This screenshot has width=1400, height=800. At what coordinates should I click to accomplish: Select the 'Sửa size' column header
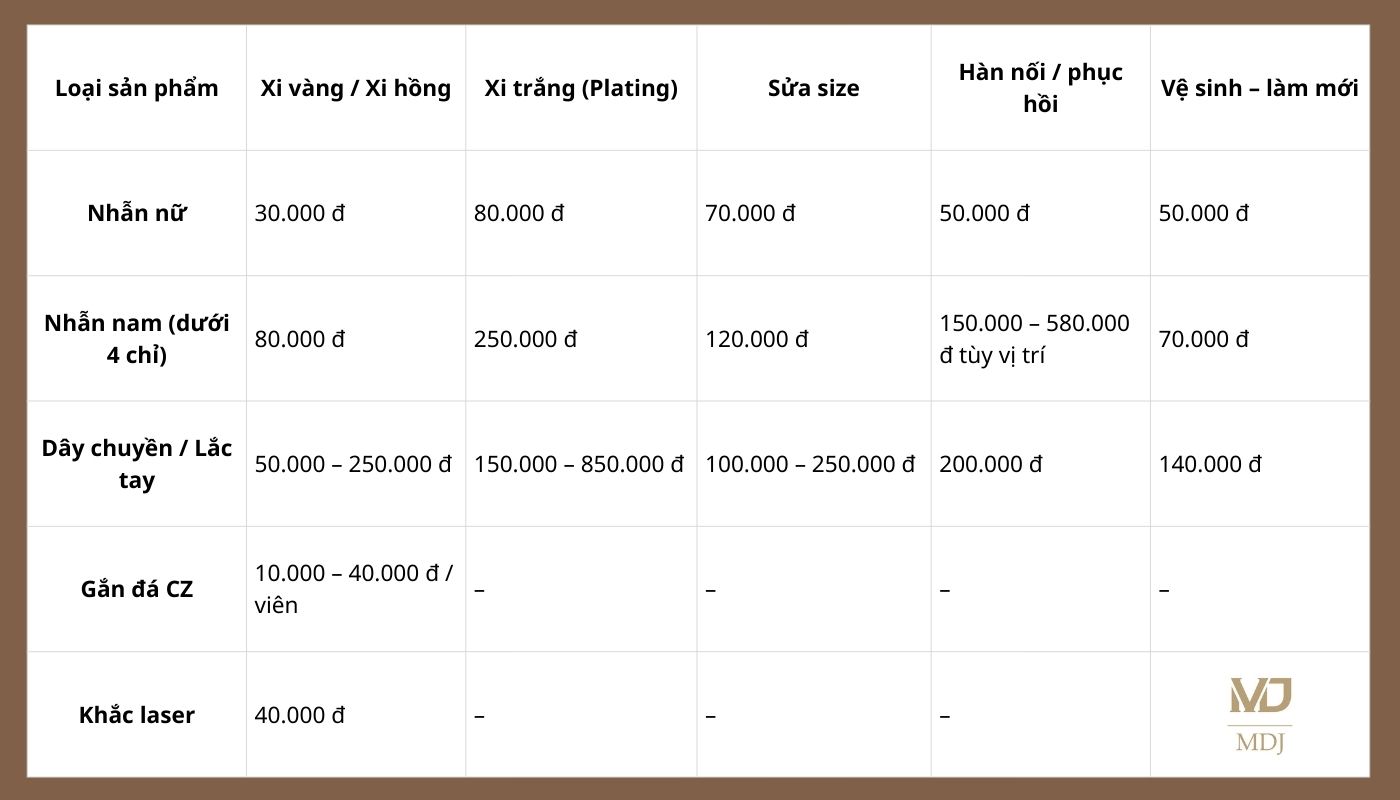[x=813, y=88]
